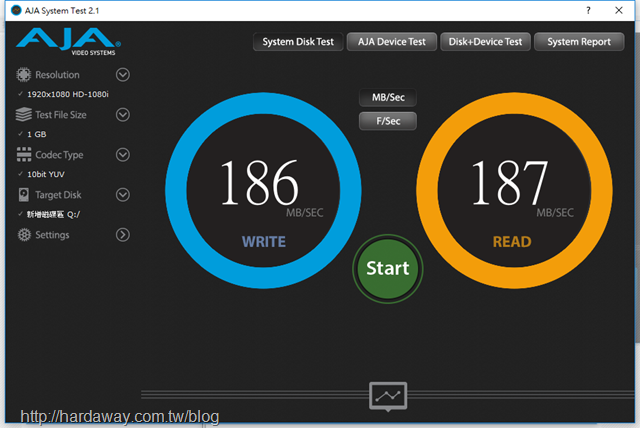Expand the Codec Type dropdown arrow
This screenshot has width=640, height=428.
[x=123, y=155]
